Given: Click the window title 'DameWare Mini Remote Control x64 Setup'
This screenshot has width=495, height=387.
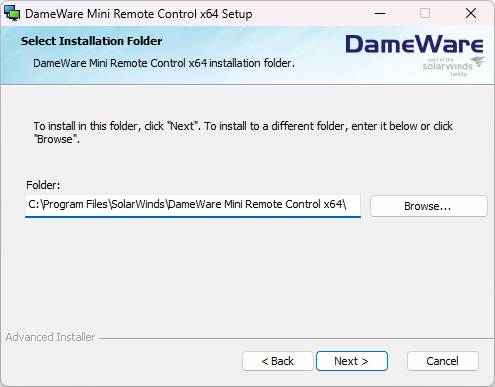Looking at the screenshot, I should tap(139, 14).
